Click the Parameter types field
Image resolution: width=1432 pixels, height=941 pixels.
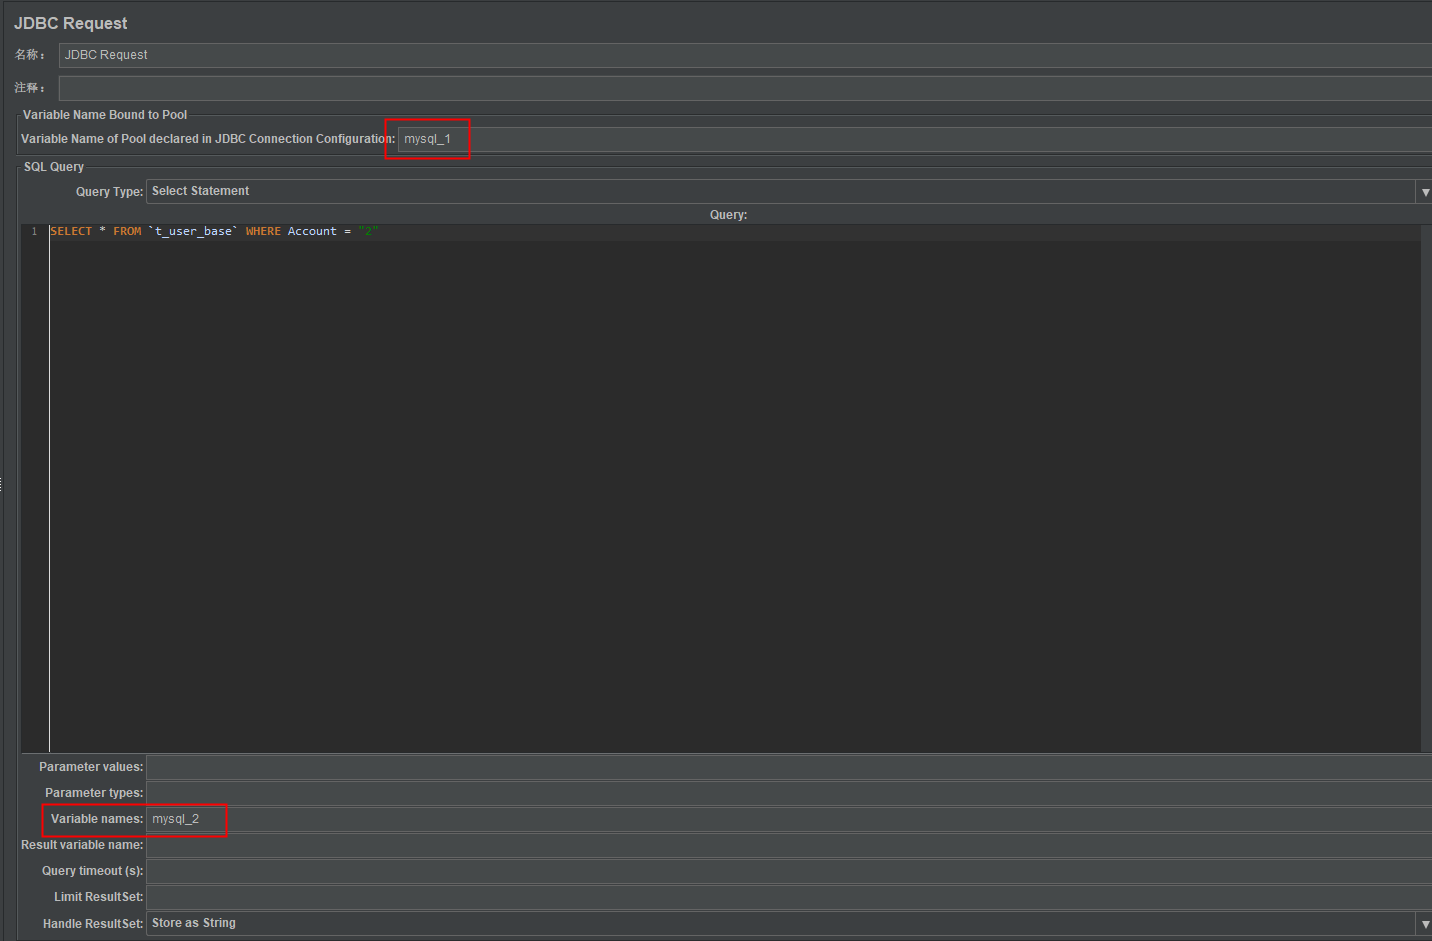point(789,793)
